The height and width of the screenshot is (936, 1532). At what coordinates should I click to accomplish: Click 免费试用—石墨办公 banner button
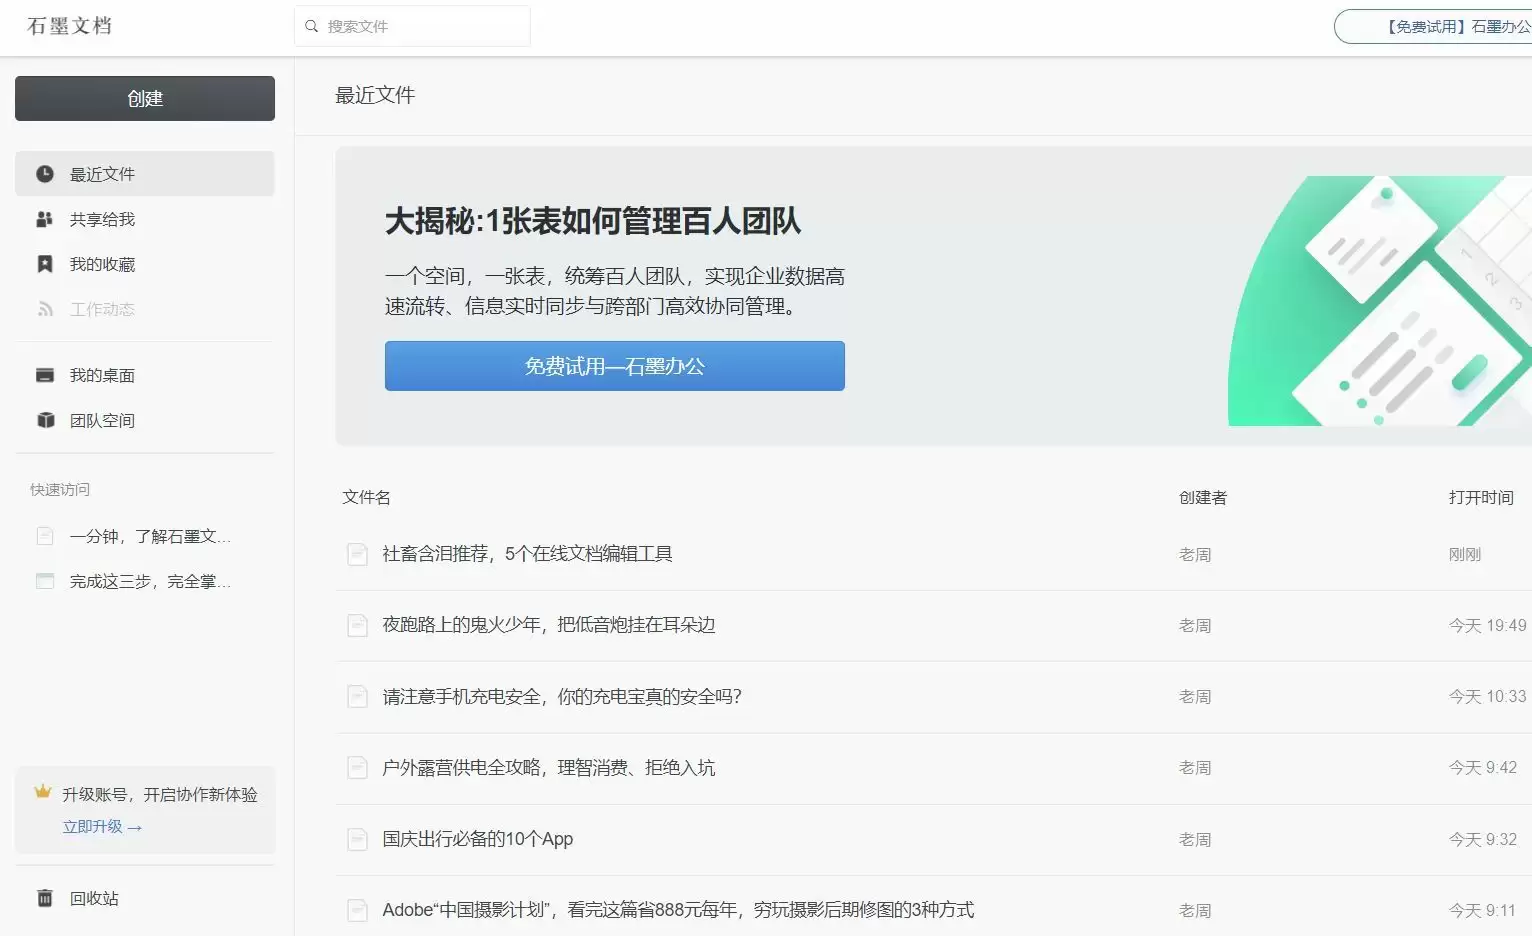click(613, 366)
